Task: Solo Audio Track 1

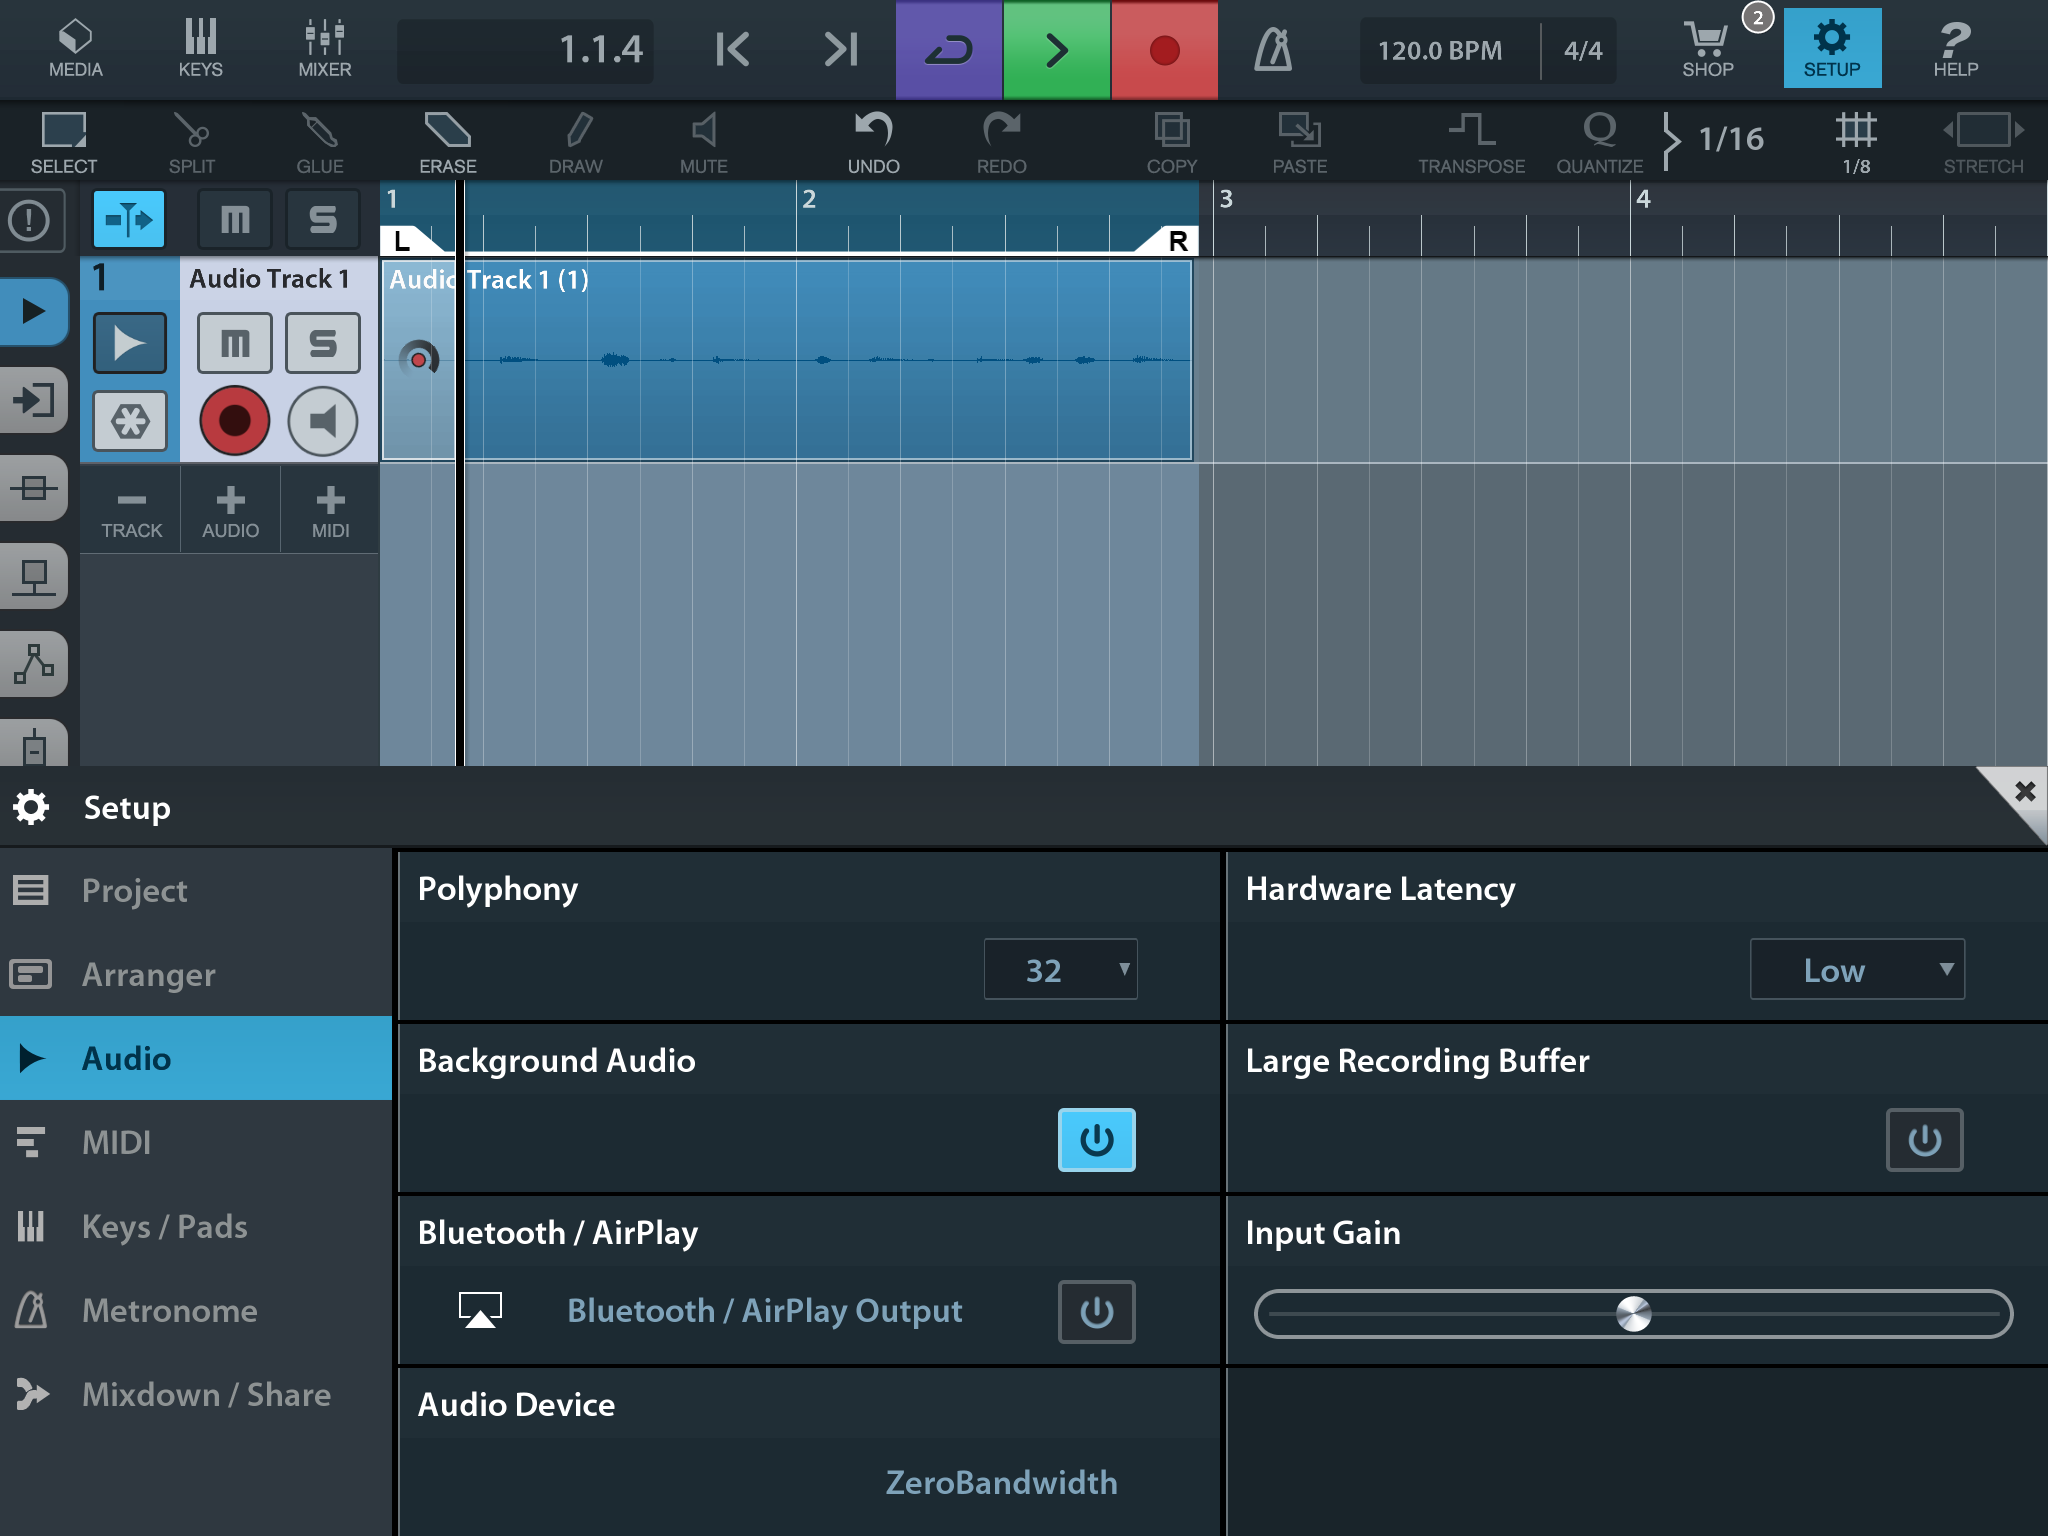Action: tap(323, 343)
